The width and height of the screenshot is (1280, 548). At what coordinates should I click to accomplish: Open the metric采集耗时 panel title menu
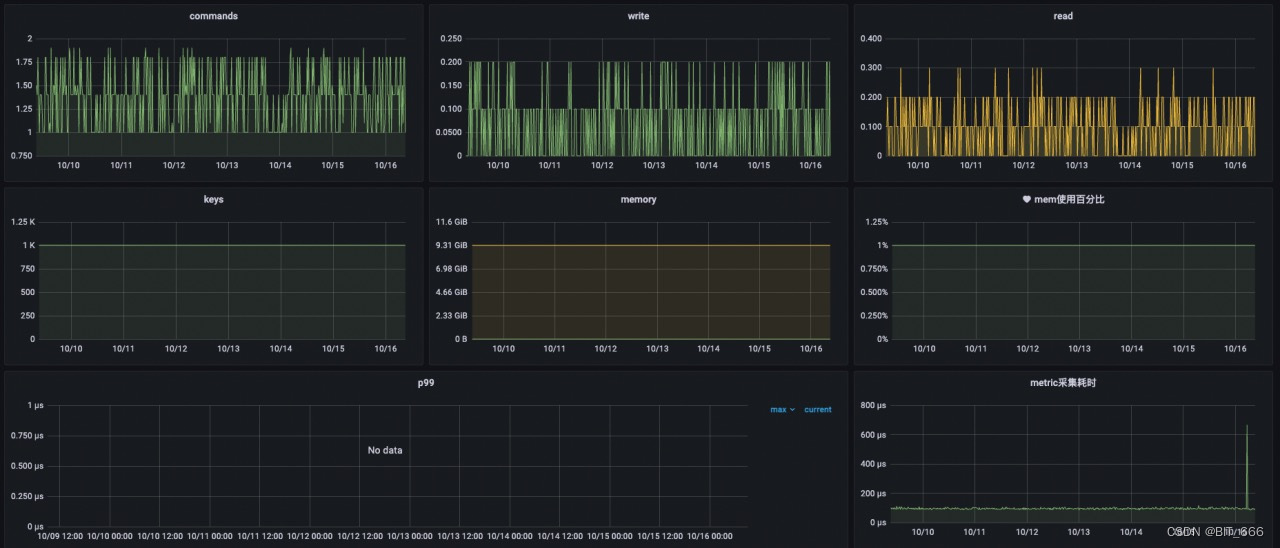[x=1063, y=383]
